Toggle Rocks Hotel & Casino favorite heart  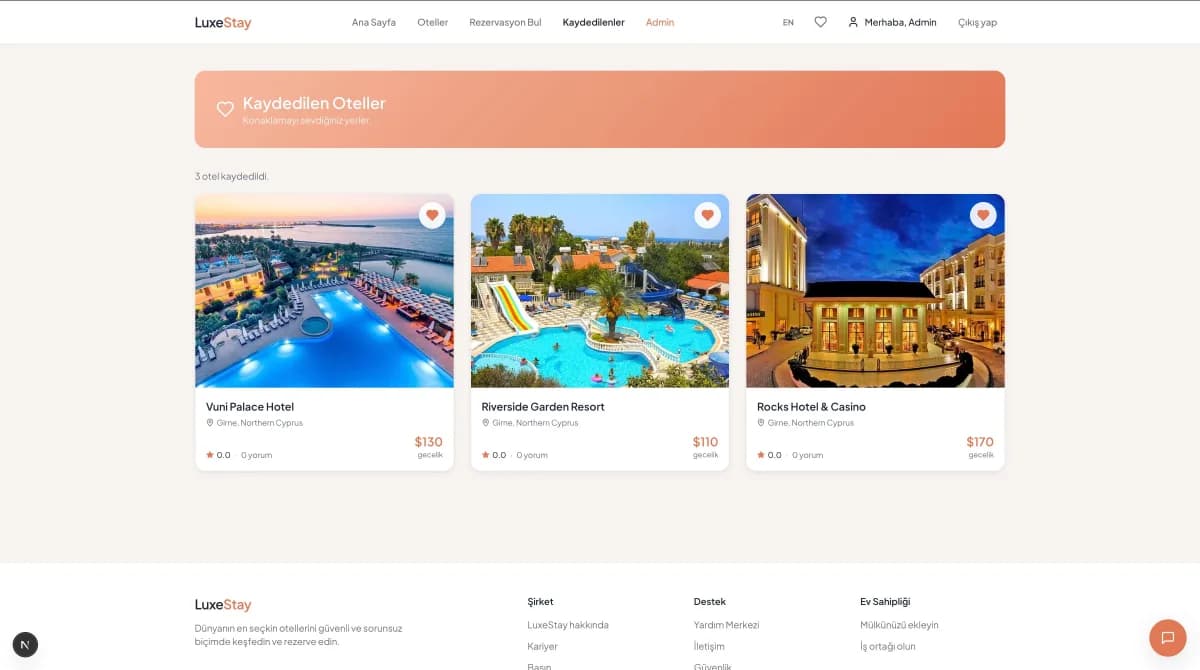pyautogui.click(x=983, y=215)
